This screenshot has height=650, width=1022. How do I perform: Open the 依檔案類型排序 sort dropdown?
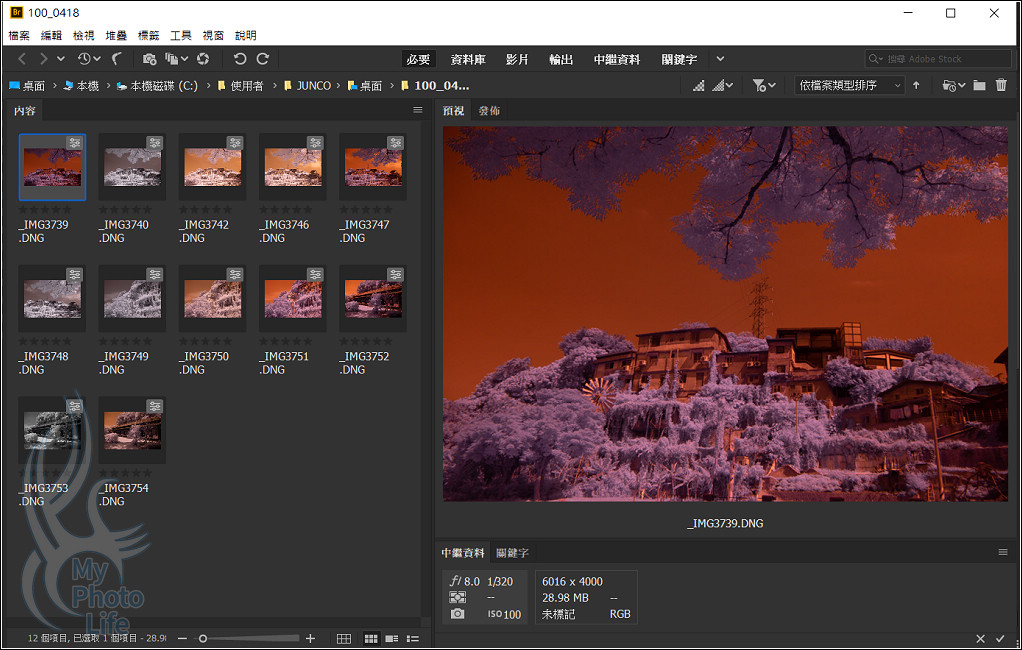tap(848, 86)
